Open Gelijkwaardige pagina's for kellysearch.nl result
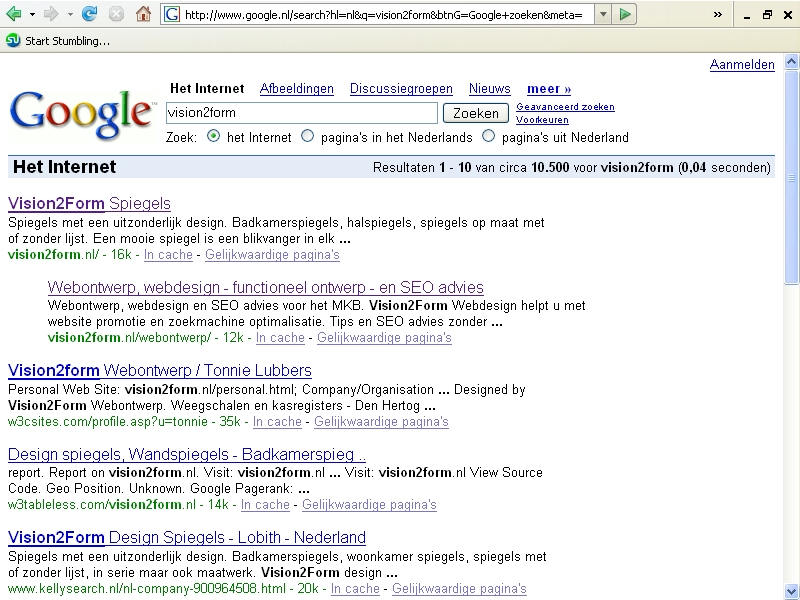This screenshot has width=800, height=600. click(x=459, y=588)
